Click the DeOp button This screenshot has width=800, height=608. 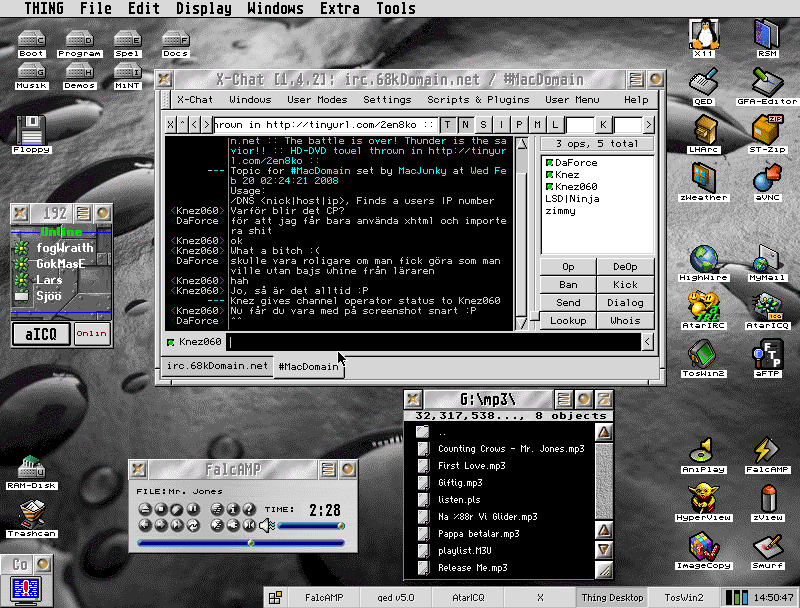625,267
